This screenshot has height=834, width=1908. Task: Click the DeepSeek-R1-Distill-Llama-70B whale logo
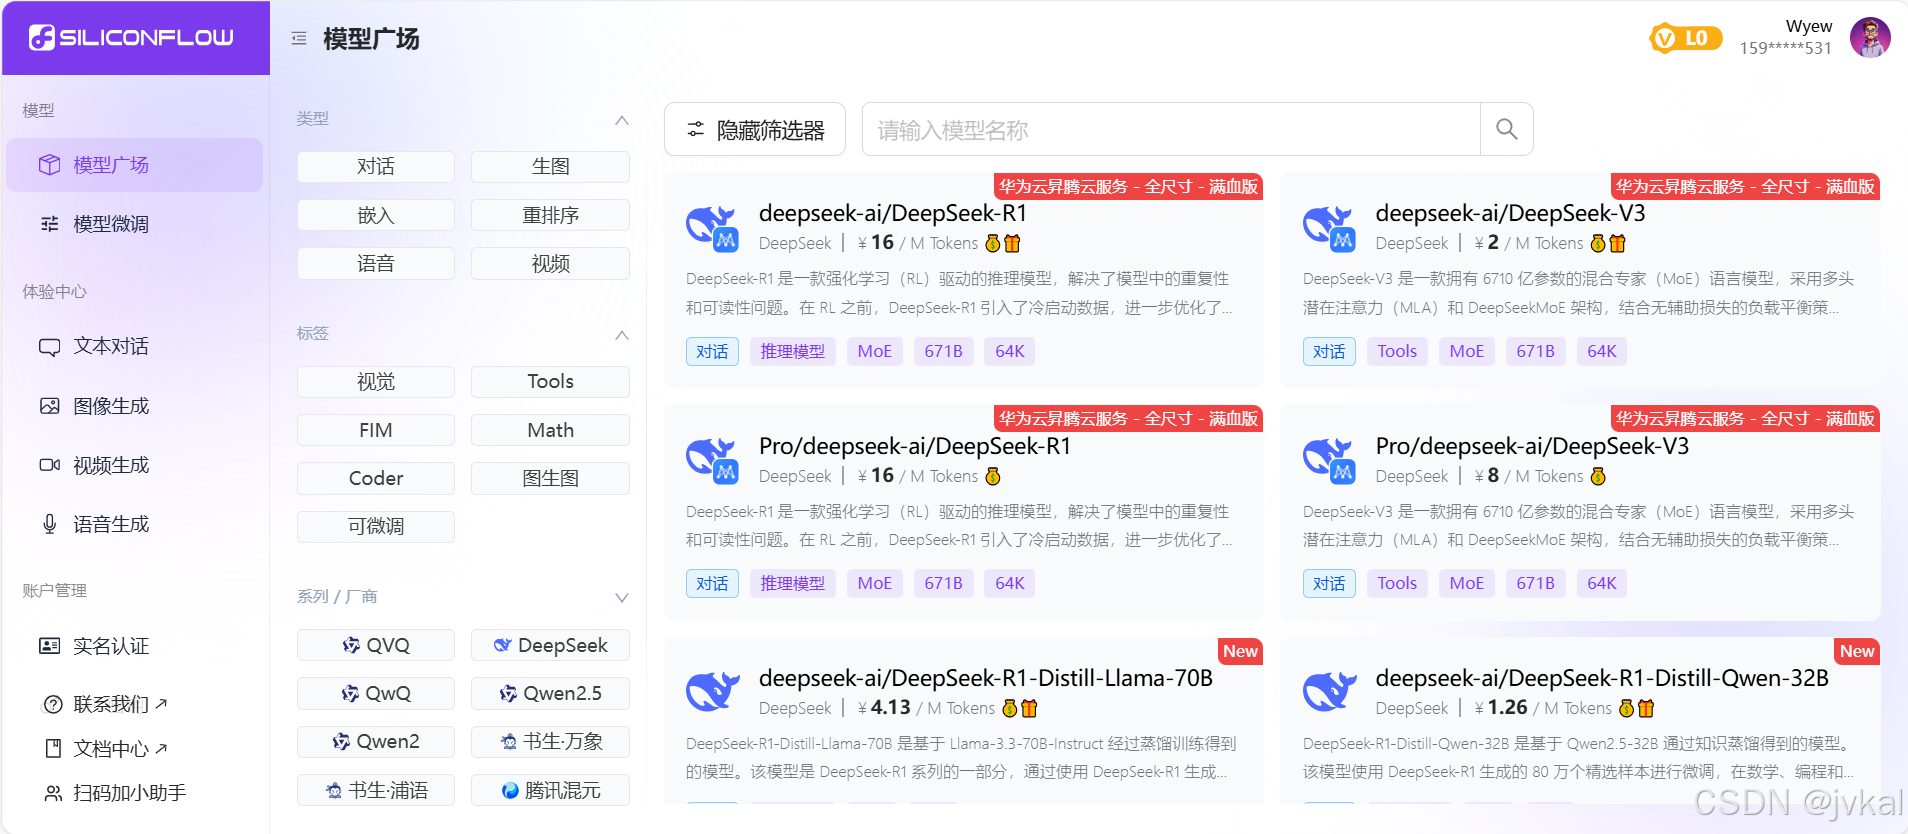[x=712, y=692]
